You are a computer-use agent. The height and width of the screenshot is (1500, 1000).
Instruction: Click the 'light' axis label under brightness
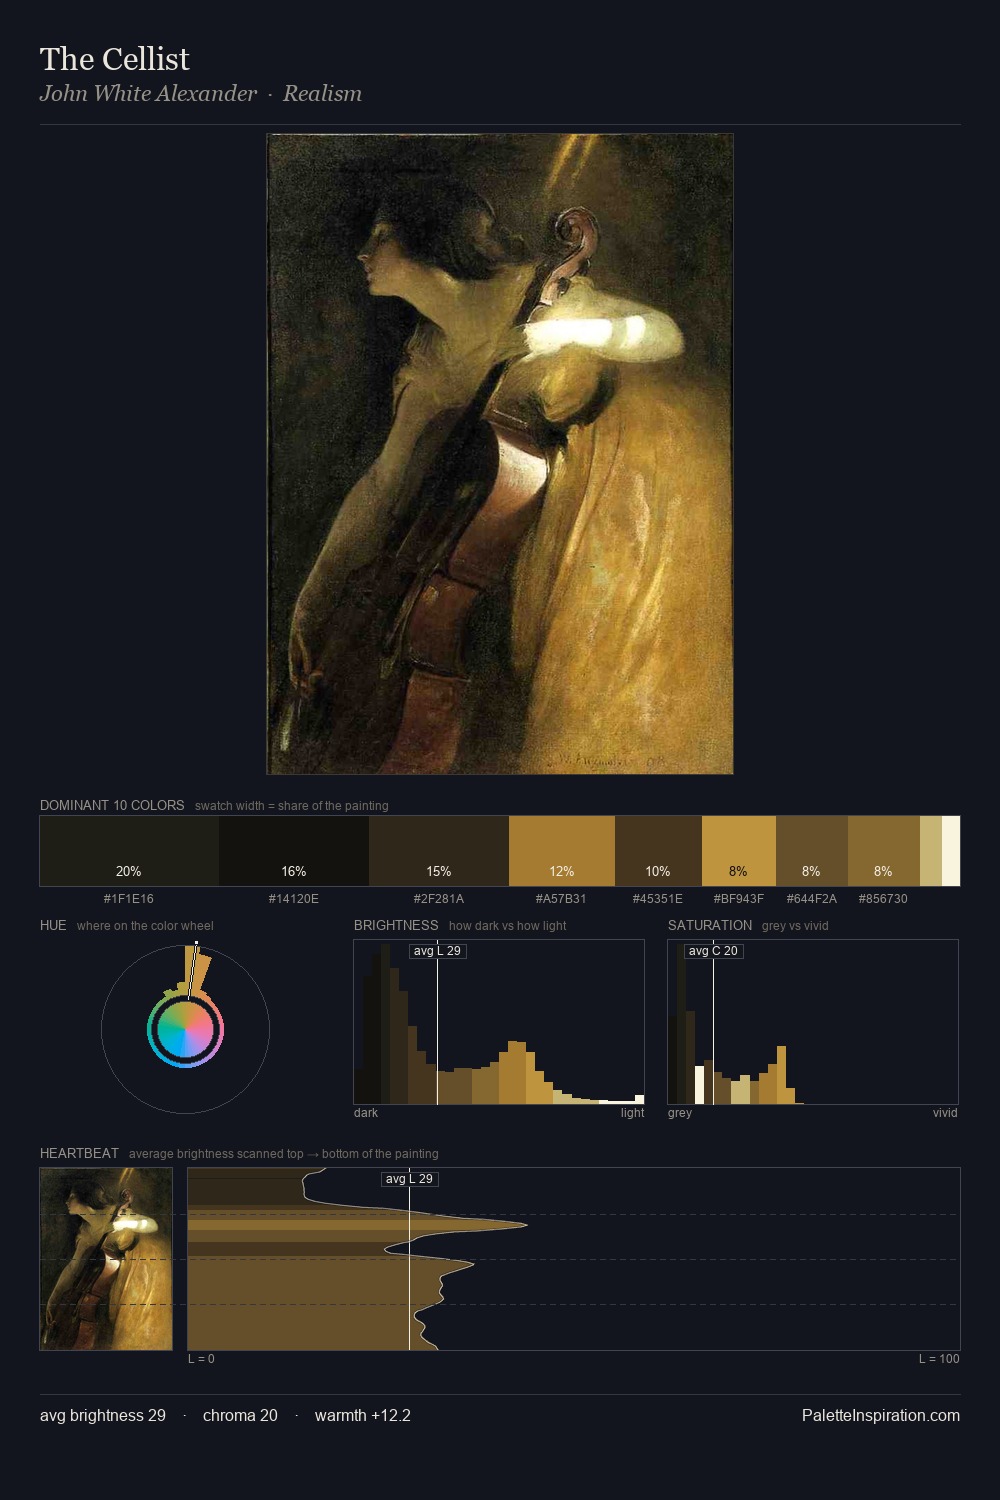tap(632, 1113)
